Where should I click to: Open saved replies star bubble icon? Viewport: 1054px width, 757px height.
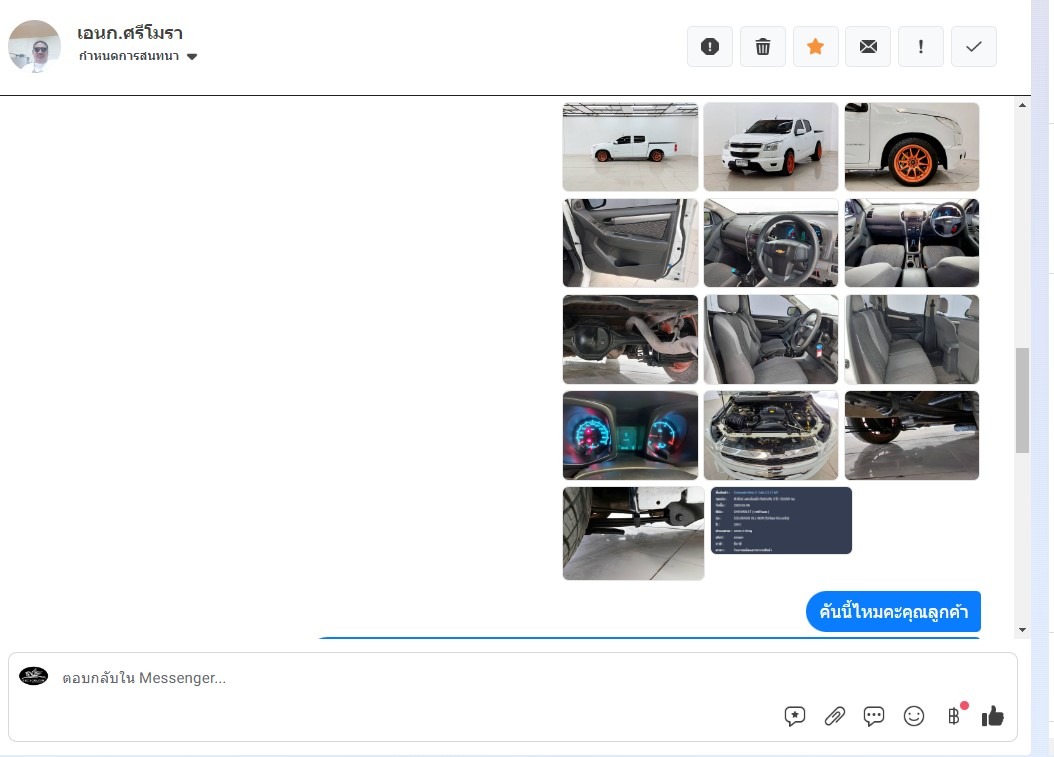click(x=795, y=716)
